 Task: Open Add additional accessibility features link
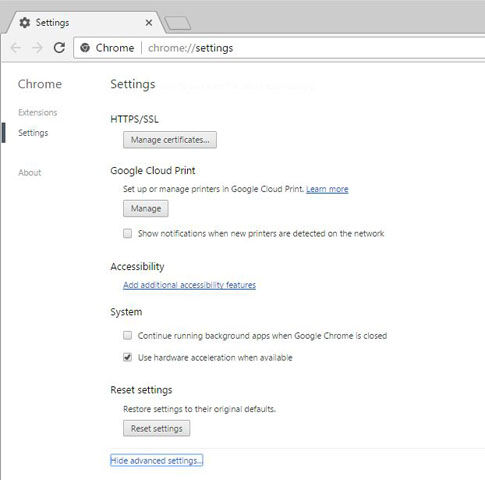click(x=189, y=285)
